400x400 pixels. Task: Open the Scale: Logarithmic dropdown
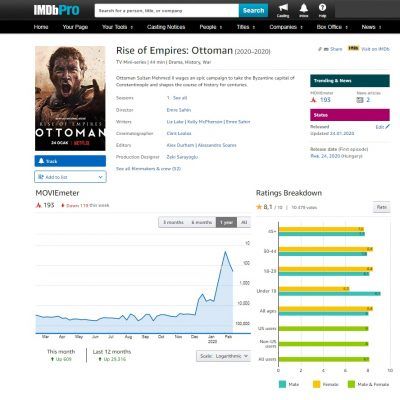click(x=223, y=356)
